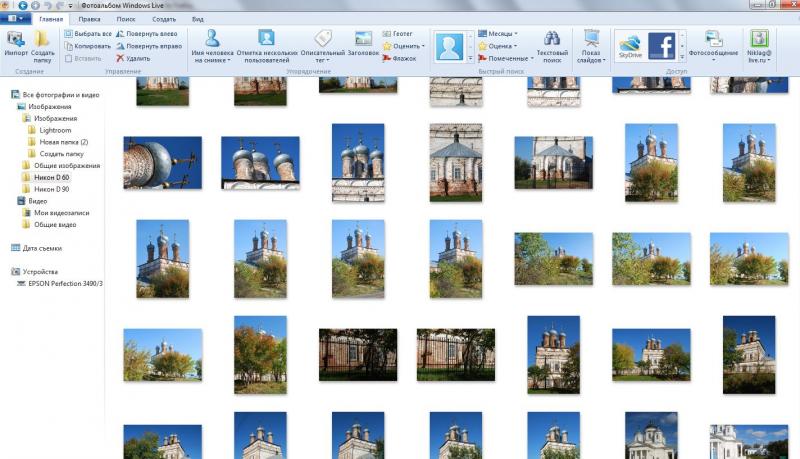Expand the sharing gallery more arrow
The width and height of the screenshot is (800, 459).
tap(682, 57)
